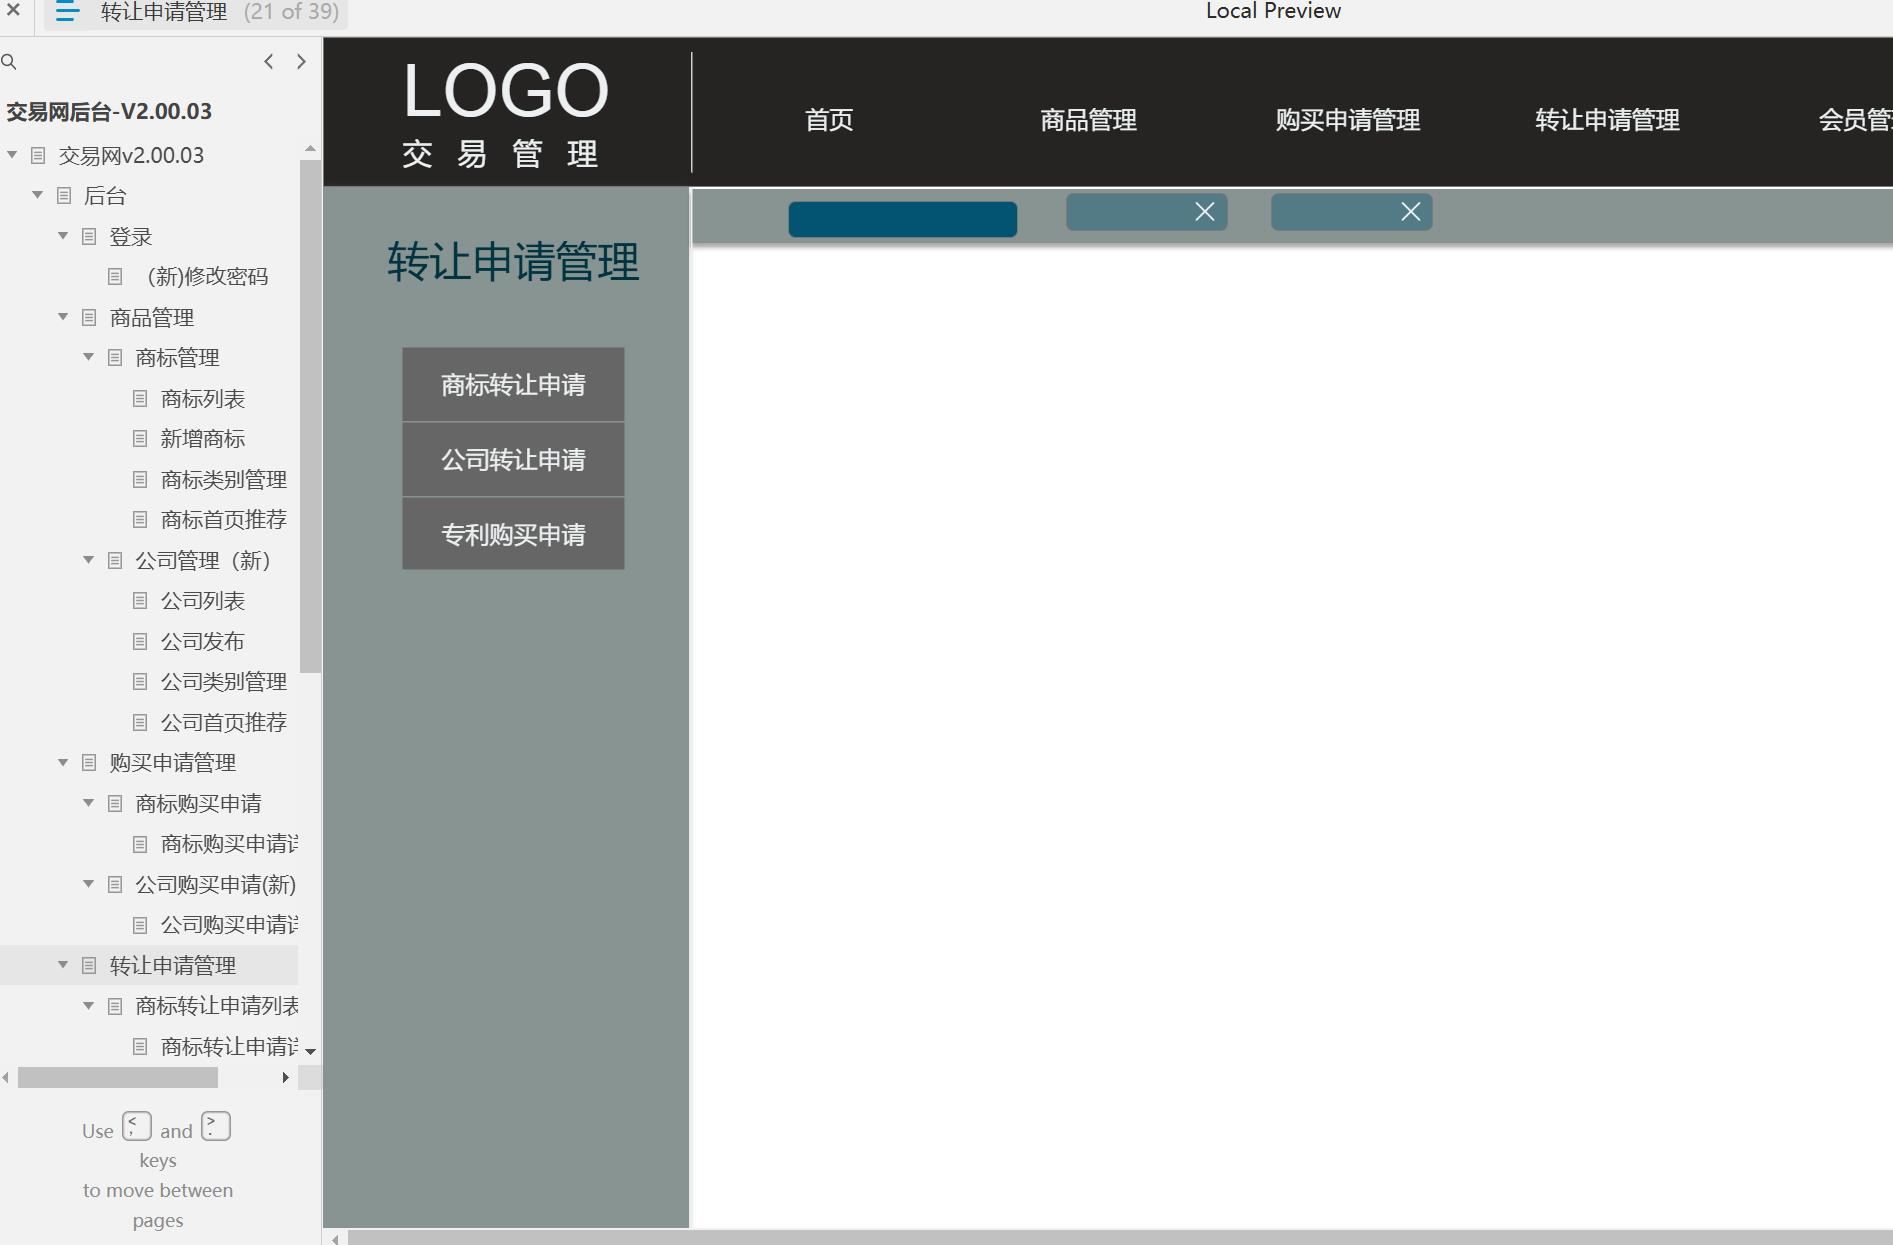Viewport: 1893px width, 1245px height.
Task: Open 会员管理 in top navigation
Action: pyautogui.click(x=1855, y=120)
